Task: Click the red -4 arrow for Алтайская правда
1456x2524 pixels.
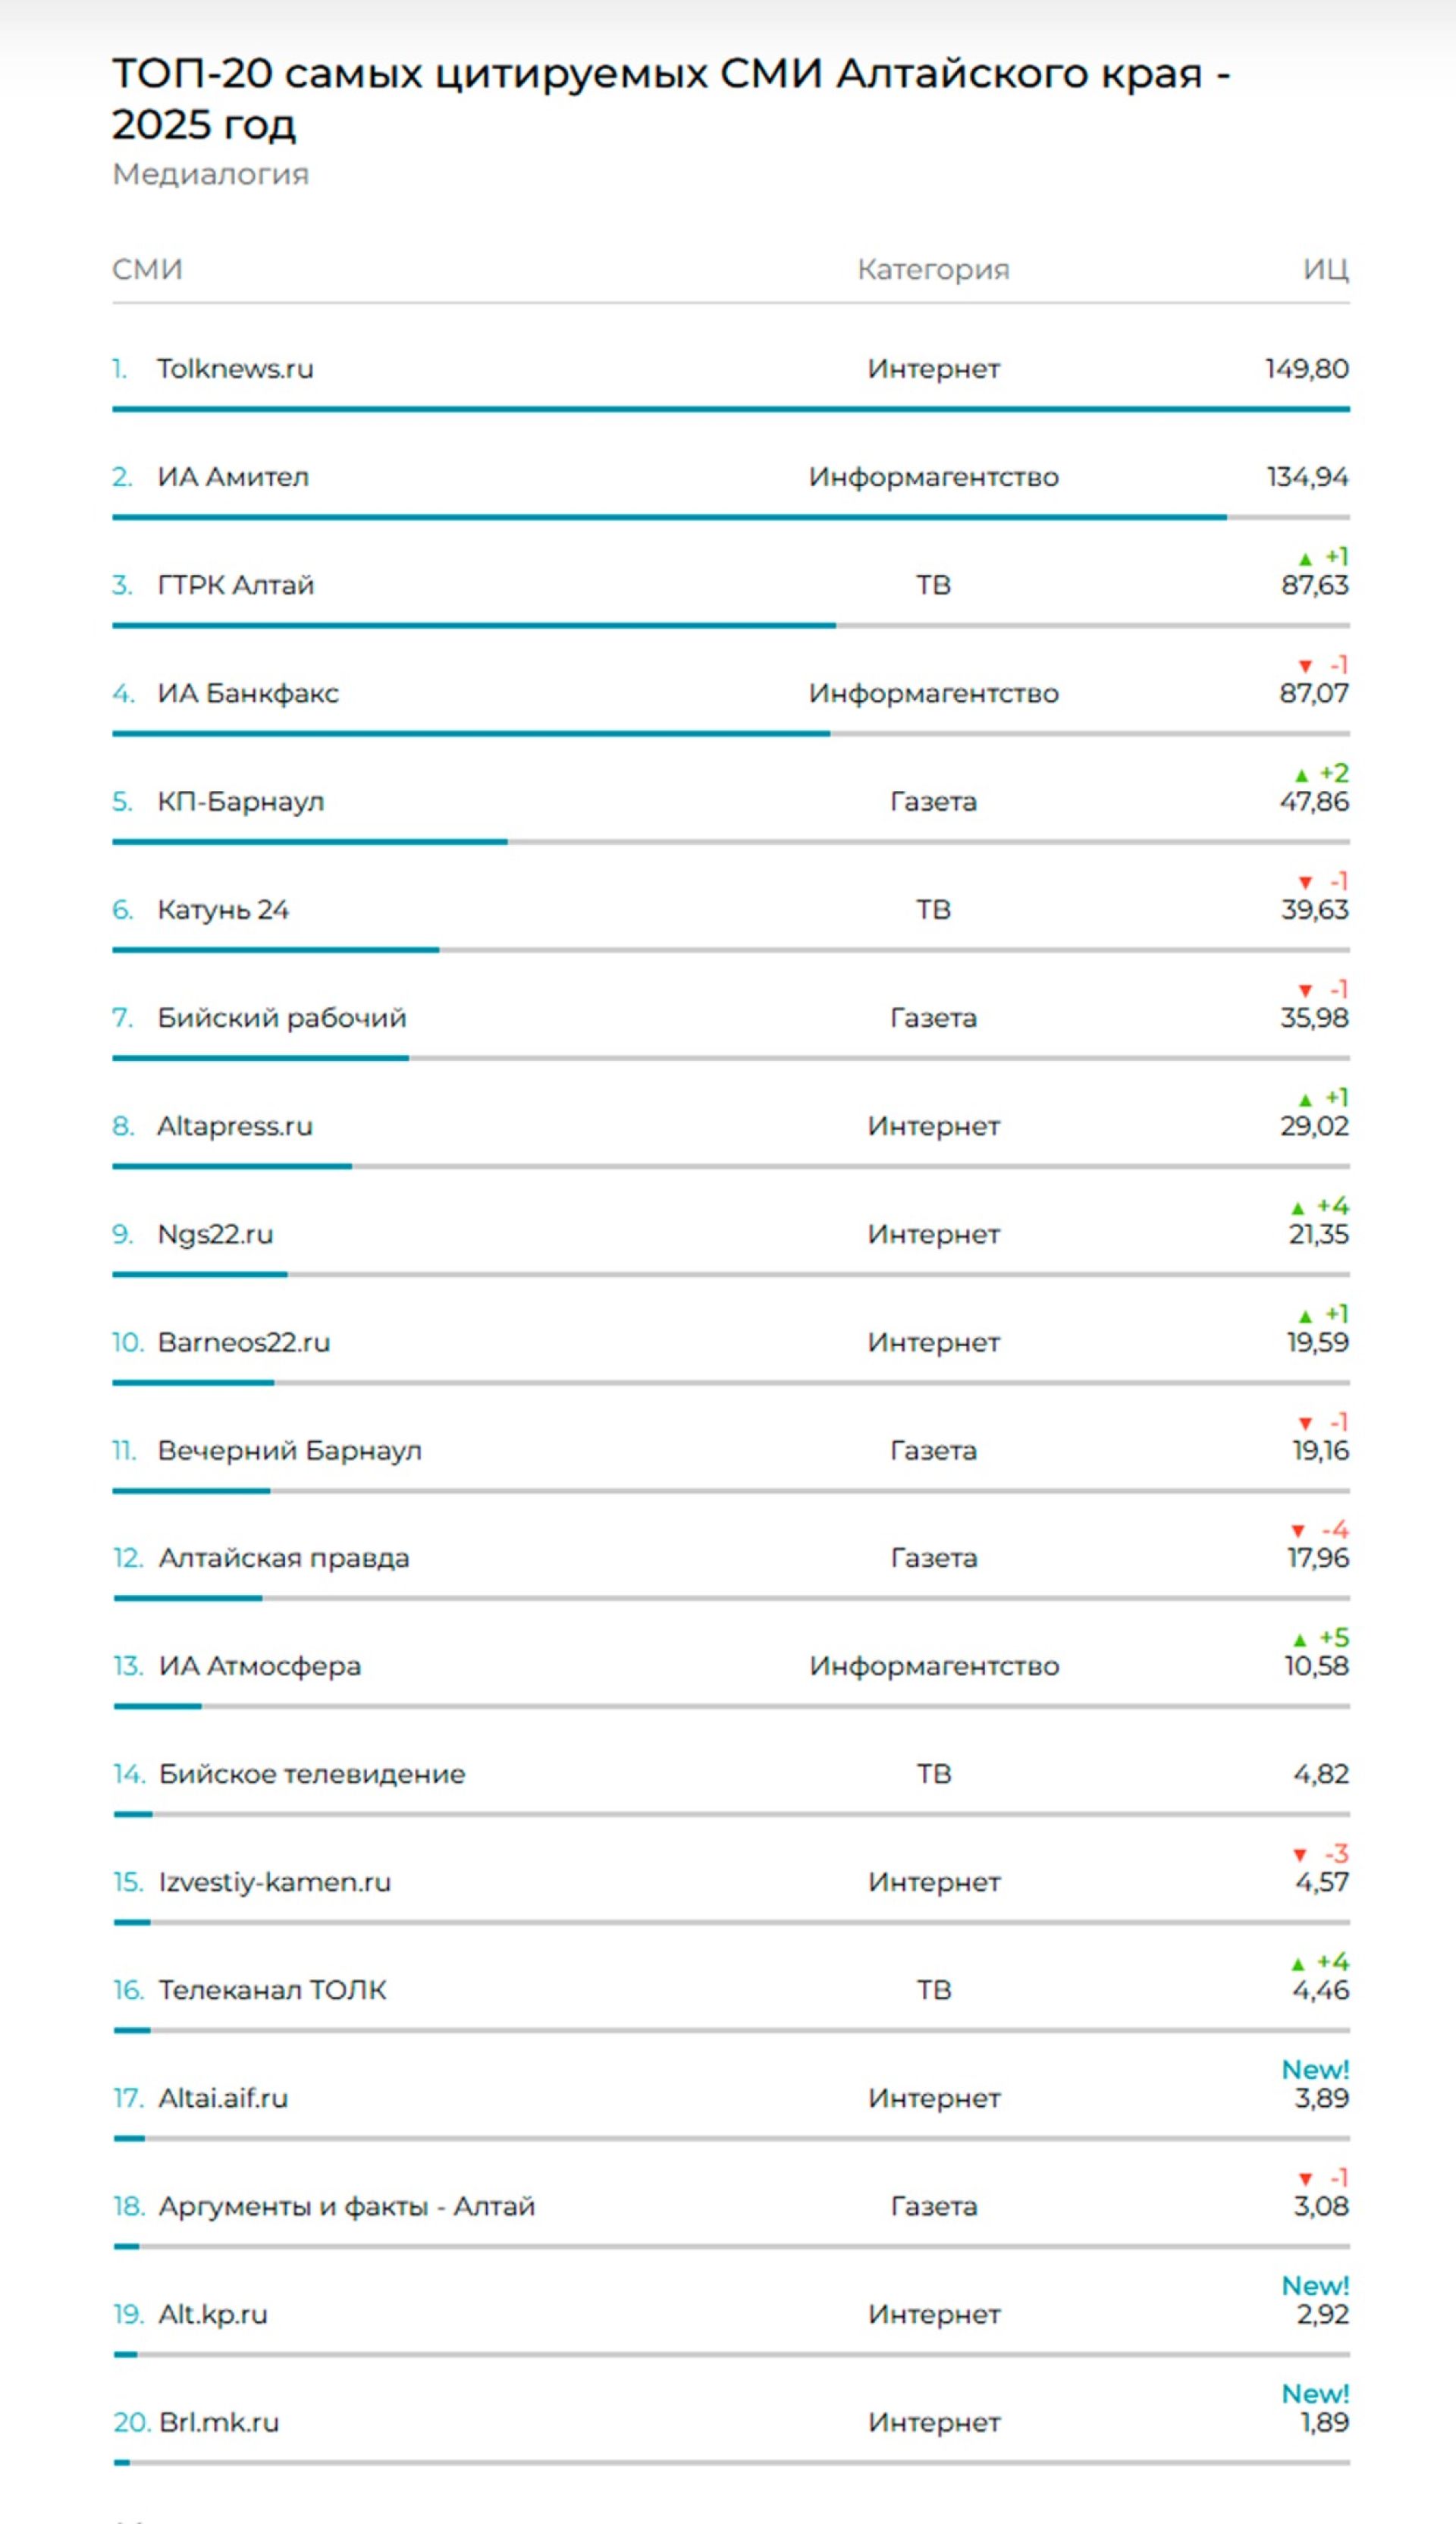Action: click(x=1298, y=1531)
